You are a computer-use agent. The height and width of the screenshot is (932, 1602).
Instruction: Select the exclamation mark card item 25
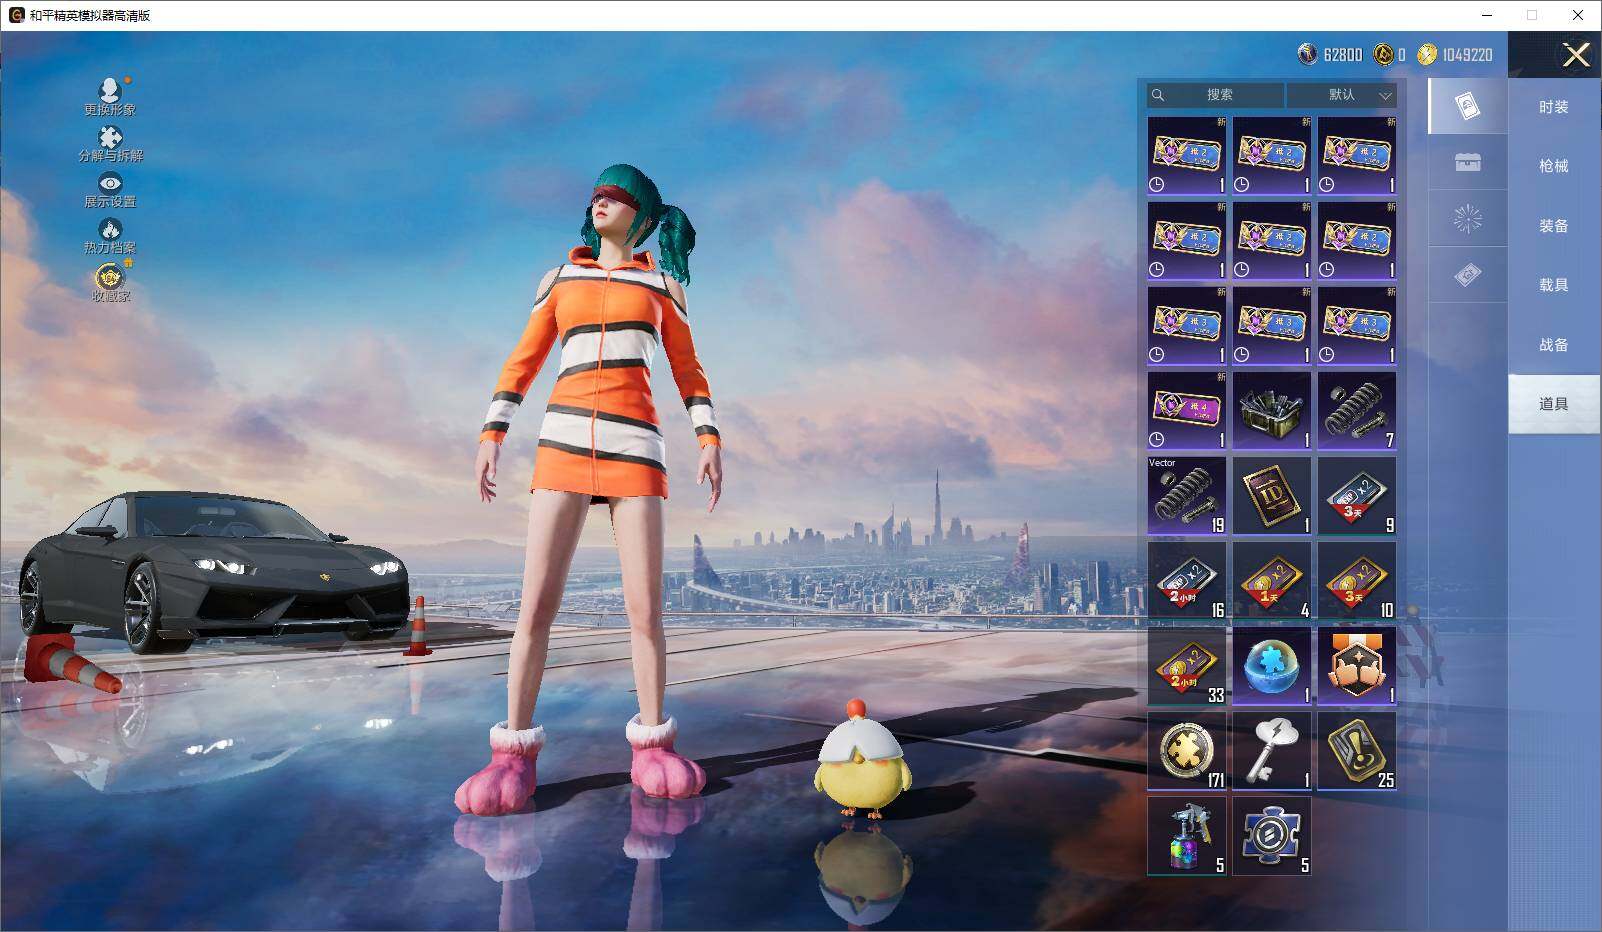click(x=1357, y=751)
